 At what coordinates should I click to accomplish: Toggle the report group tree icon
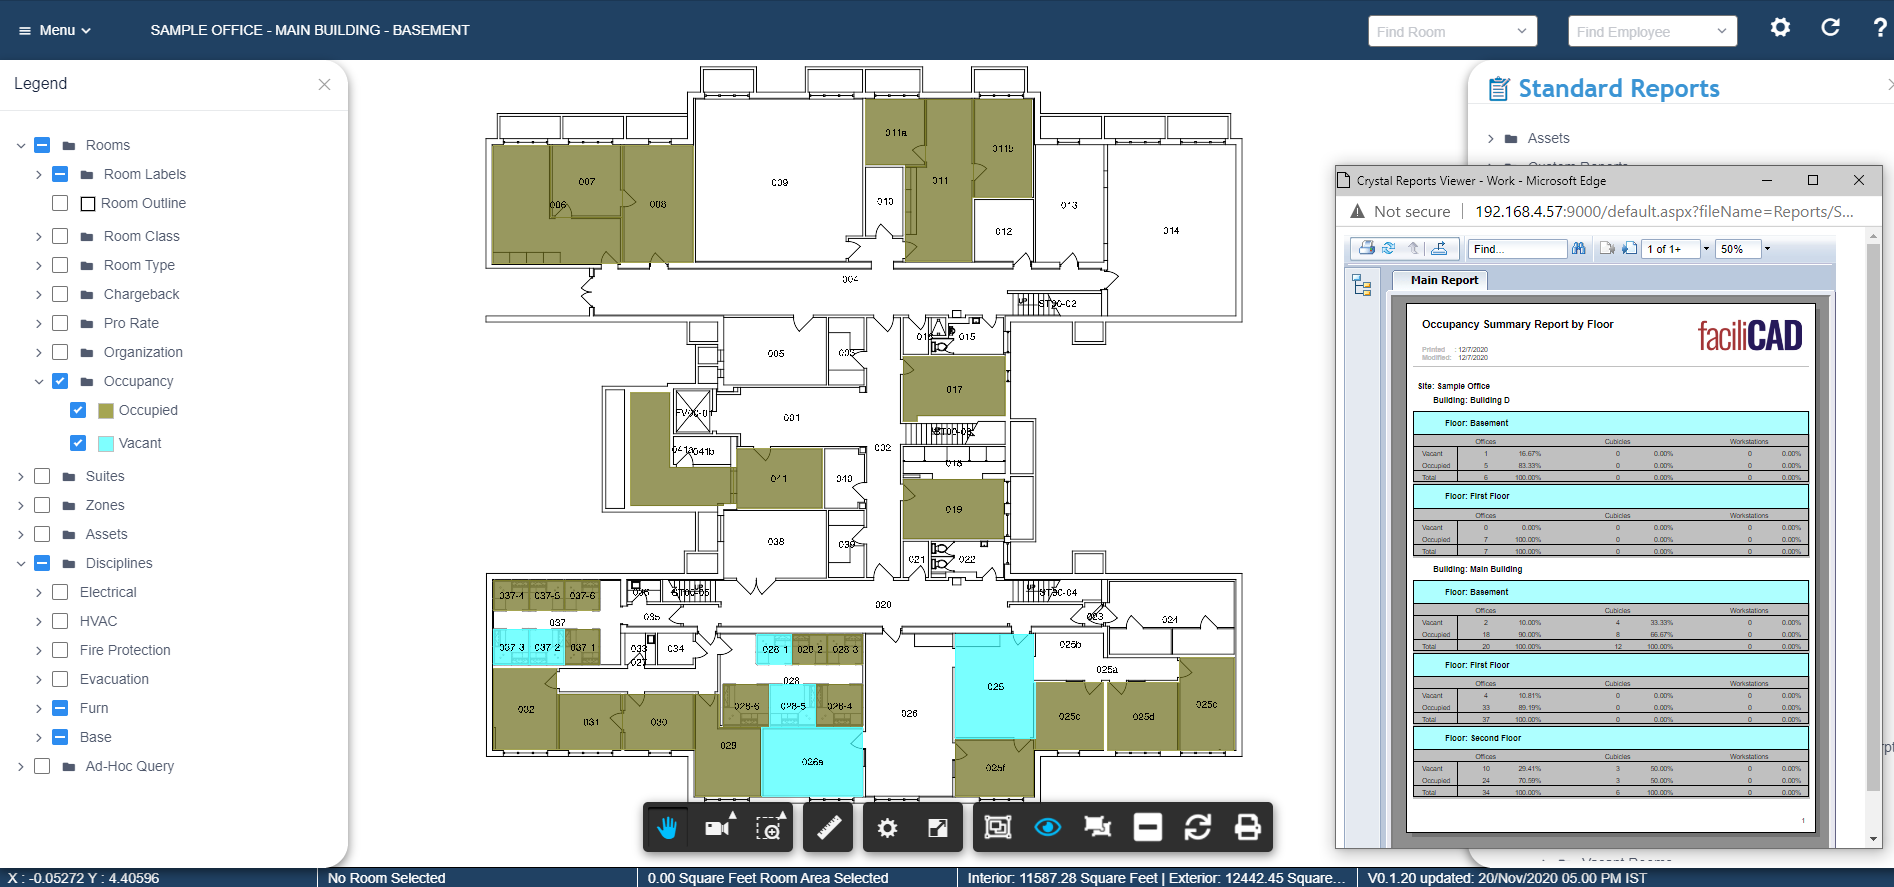click(1361, 285)
